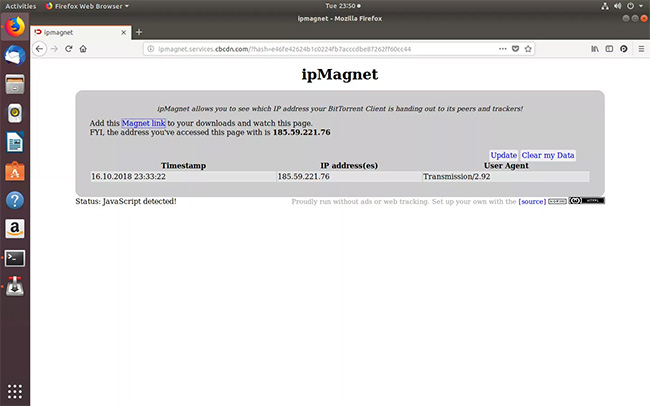This screenshot has height=406, width=650.
Task: Open the Firefox Library
Action: pyautogui.click(x=595, y=49)
